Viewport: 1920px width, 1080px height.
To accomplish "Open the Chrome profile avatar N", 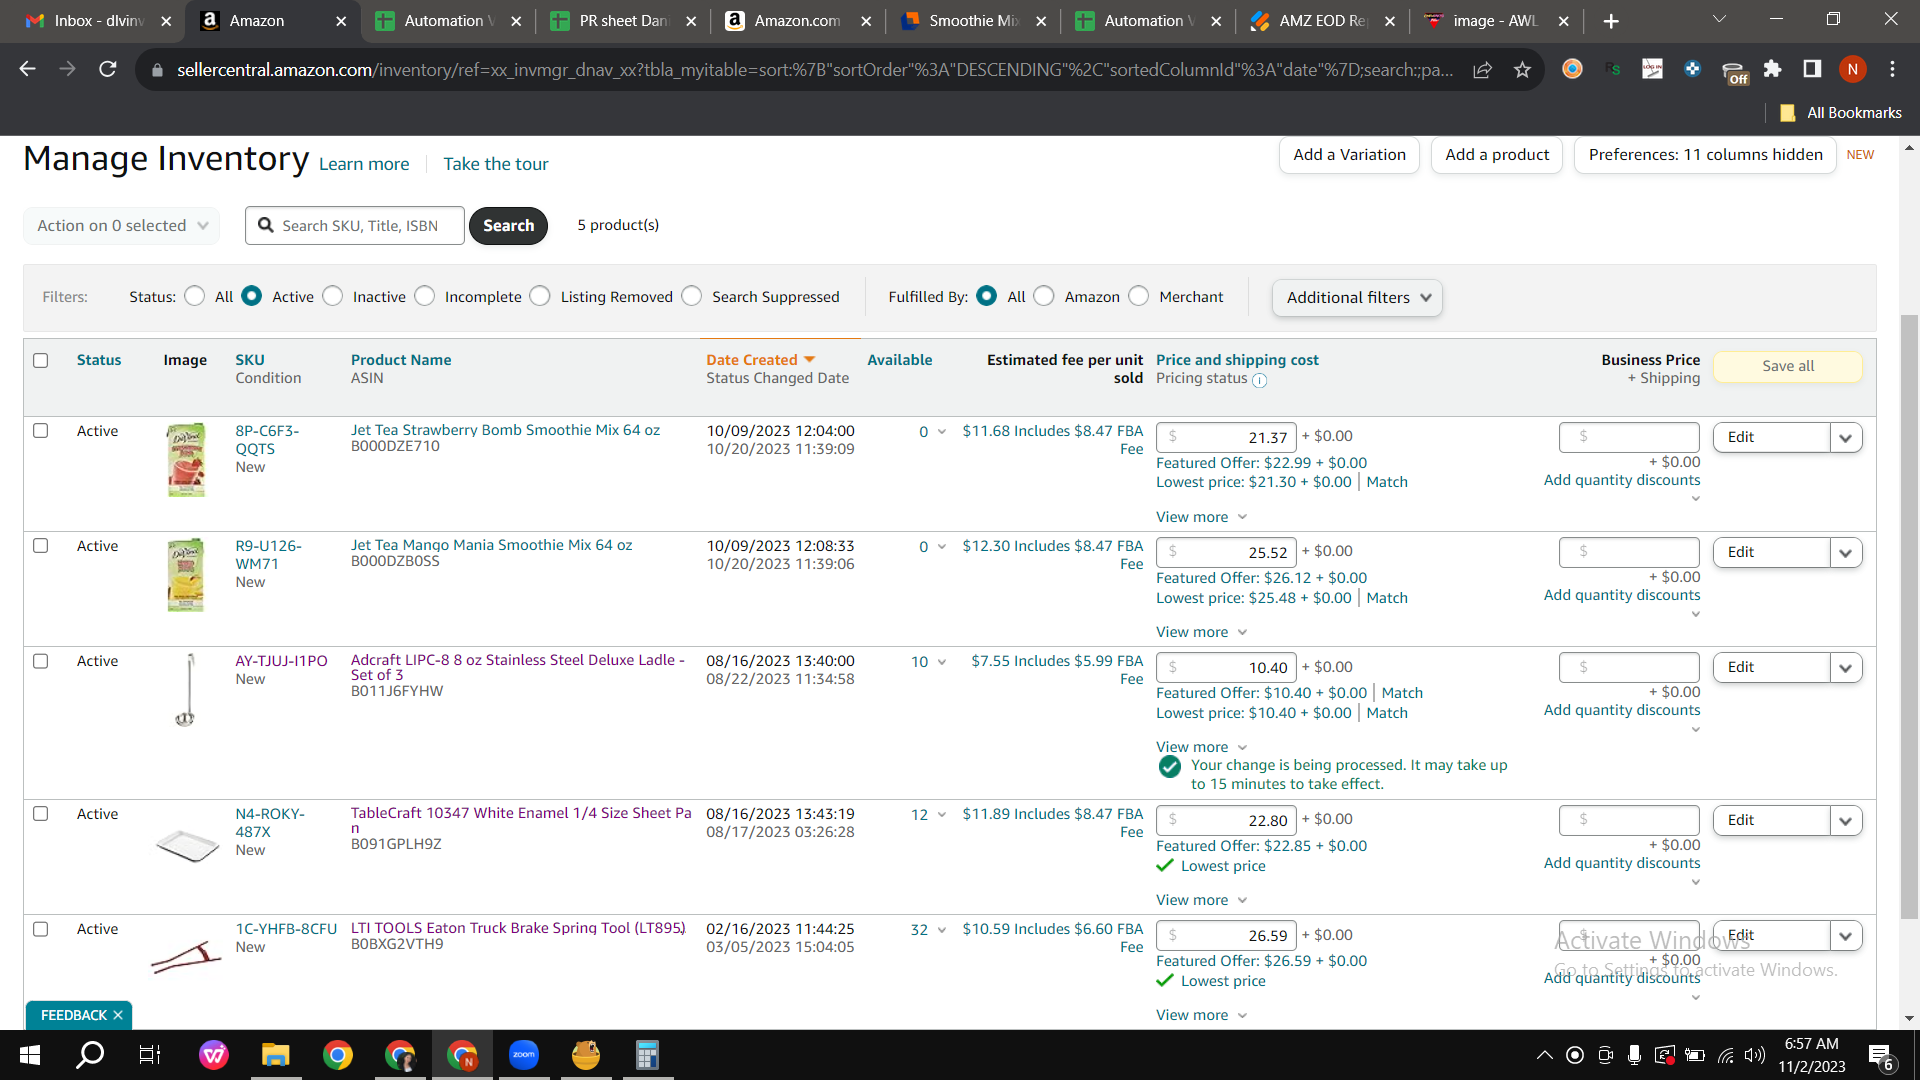I will (1852, 69).
